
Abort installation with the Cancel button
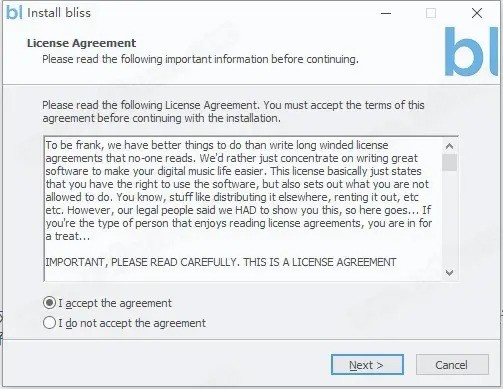tap(452, 364)
